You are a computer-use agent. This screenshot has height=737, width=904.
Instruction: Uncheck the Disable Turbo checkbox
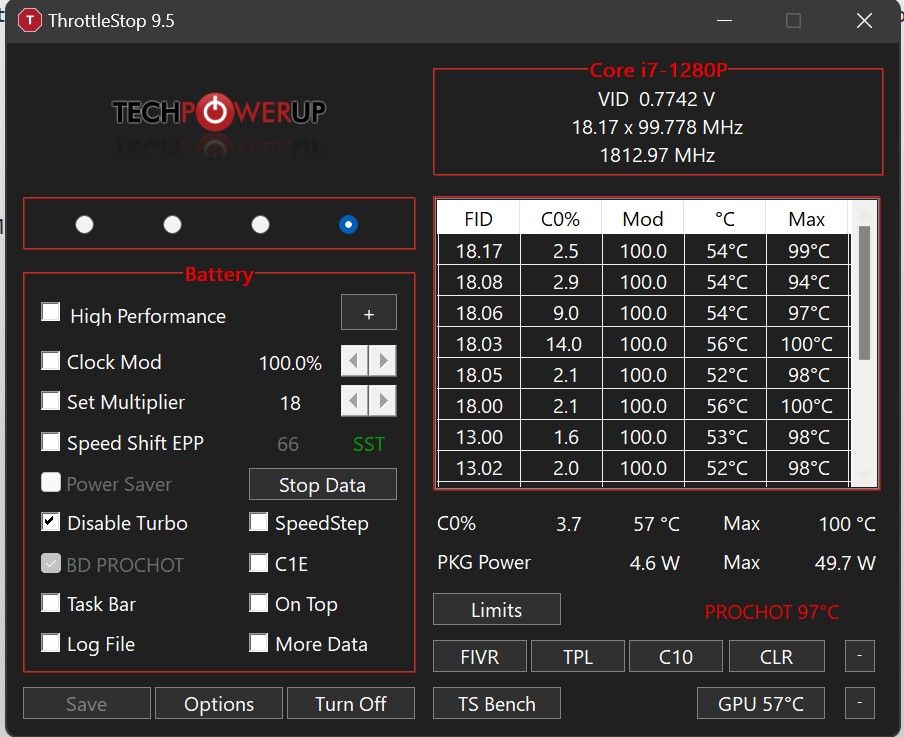pos(51,522)
